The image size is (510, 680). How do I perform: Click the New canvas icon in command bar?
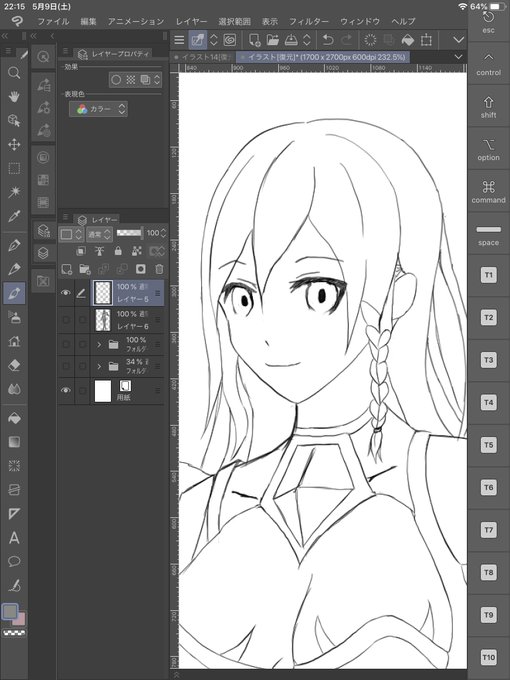pos(255,40)
